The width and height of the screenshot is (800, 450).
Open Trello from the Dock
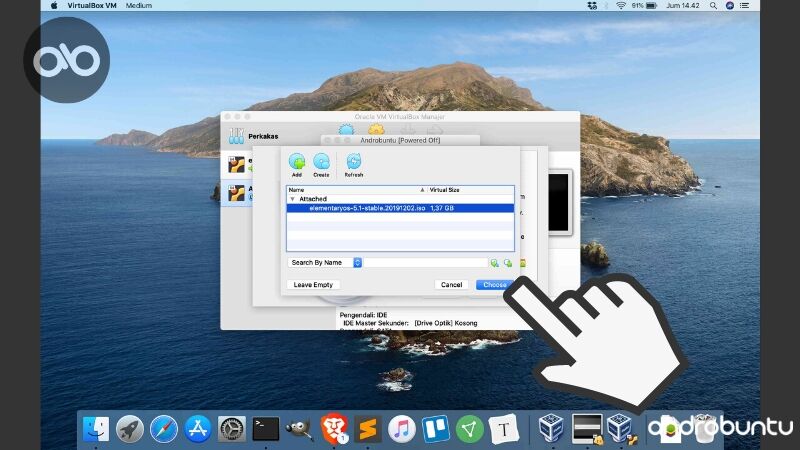[x=436, y=429]
